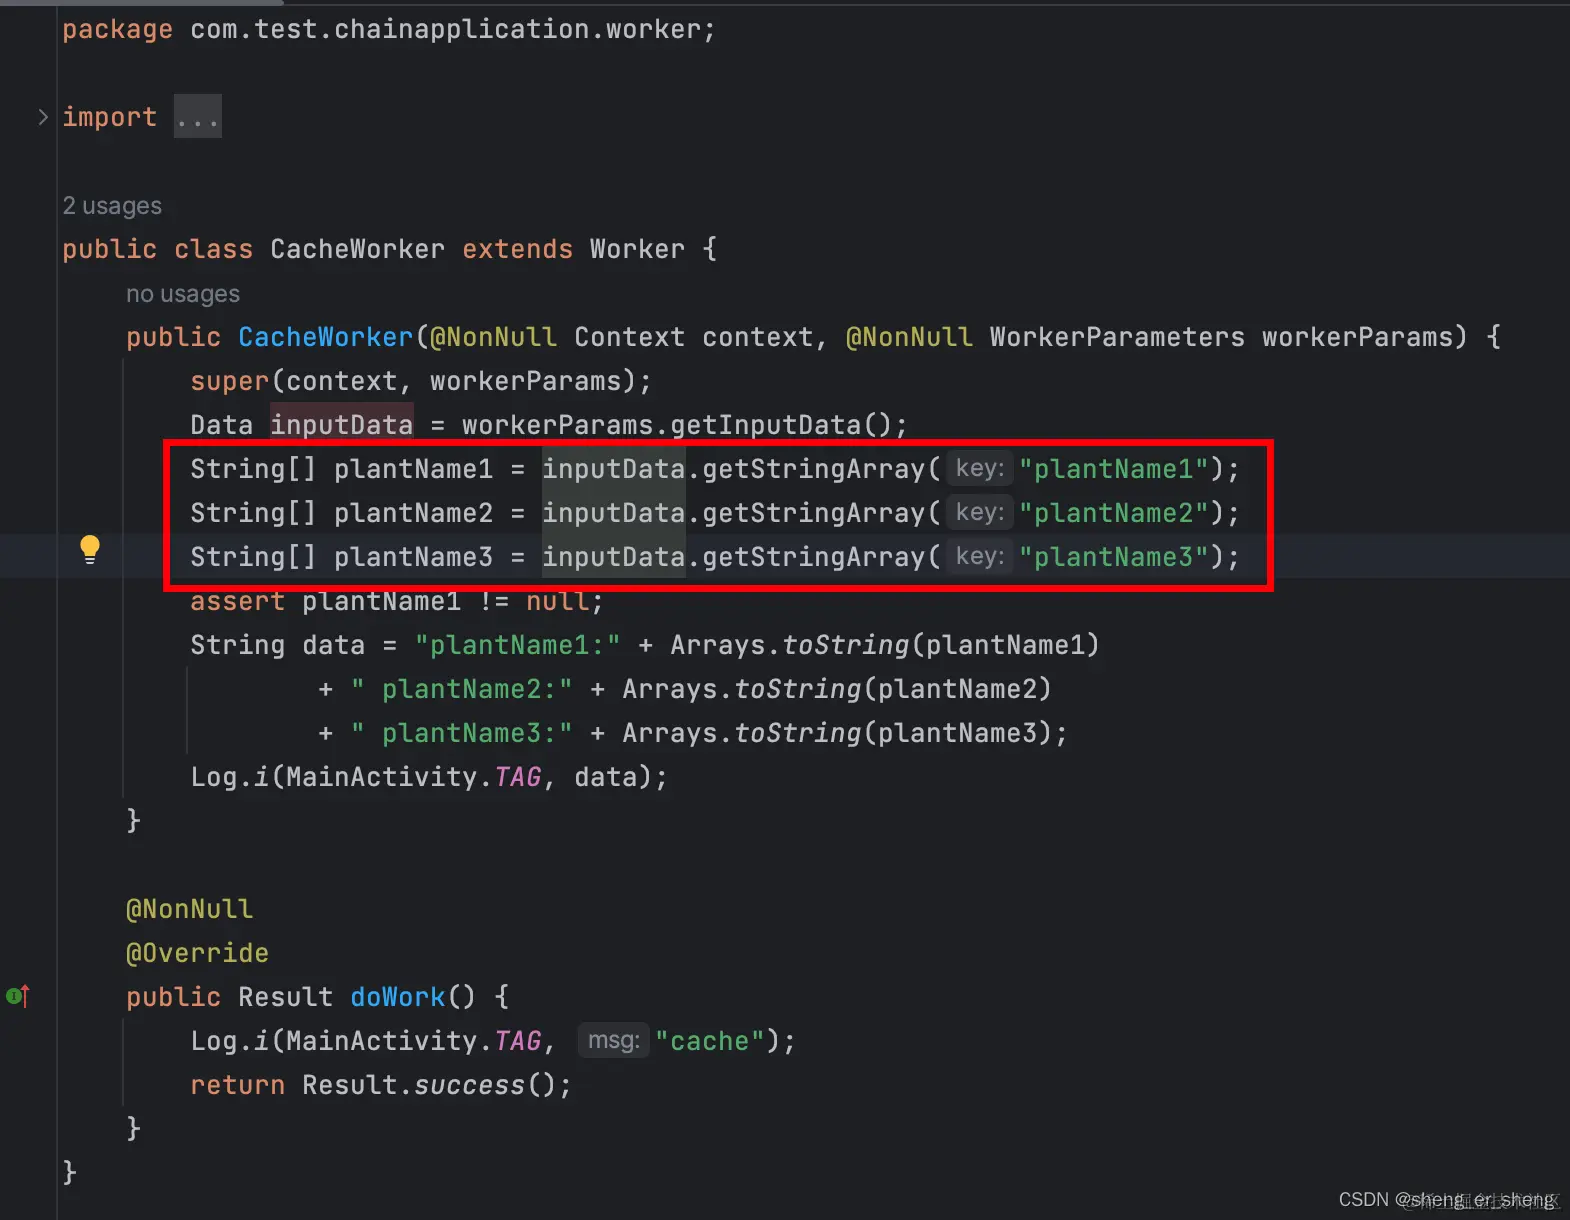
Task: Click the super(context, workerParams) call
Action: pos(421,381)
